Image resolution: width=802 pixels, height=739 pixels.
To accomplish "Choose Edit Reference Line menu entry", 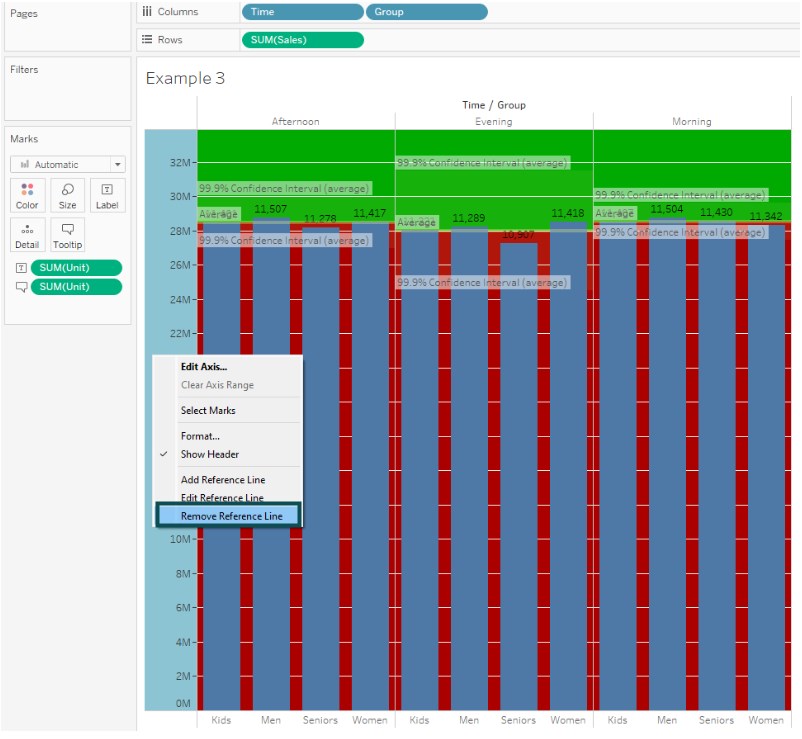I will point(222,497).
